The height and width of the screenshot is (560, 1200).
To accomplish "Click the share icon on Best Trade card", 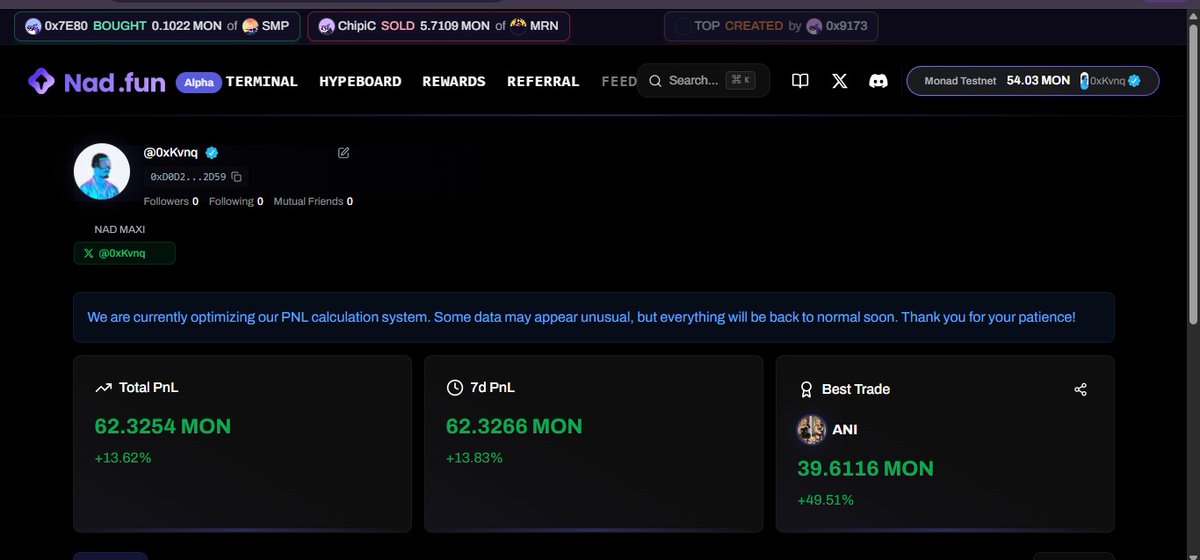I will coord(1081,389).
